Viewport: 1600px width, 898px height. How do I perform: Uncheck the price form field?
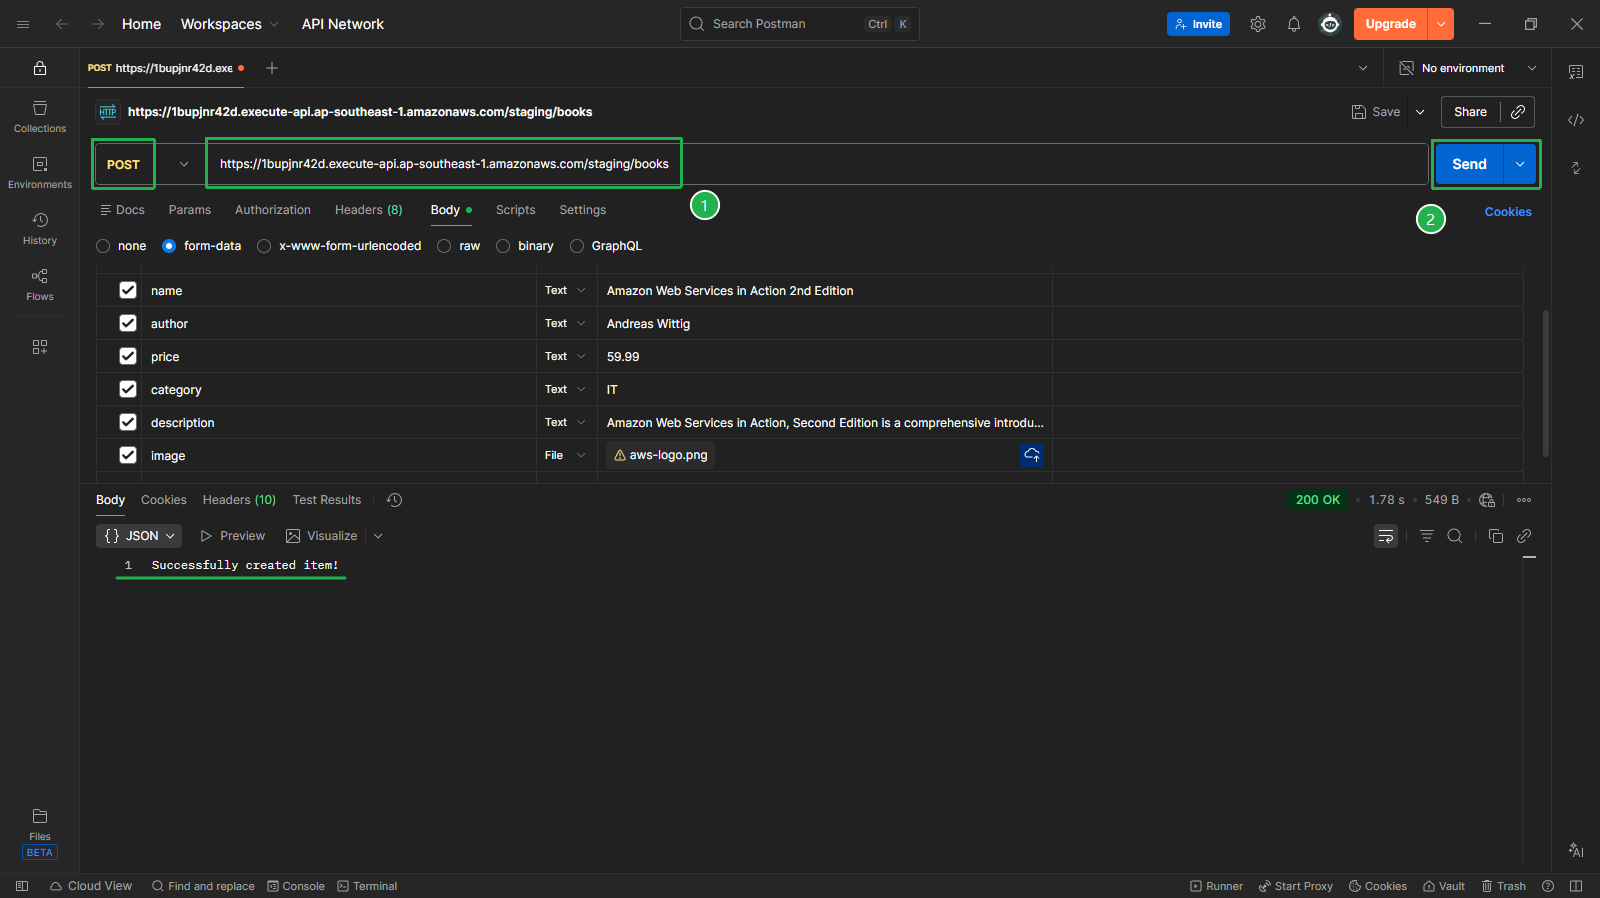pos(128,356)
